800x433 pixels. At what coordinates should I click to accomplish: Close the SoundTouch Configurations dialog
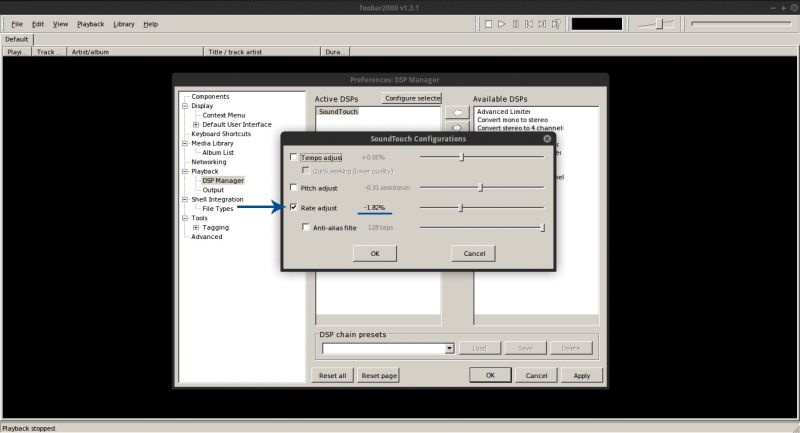(x=547, y=139)
